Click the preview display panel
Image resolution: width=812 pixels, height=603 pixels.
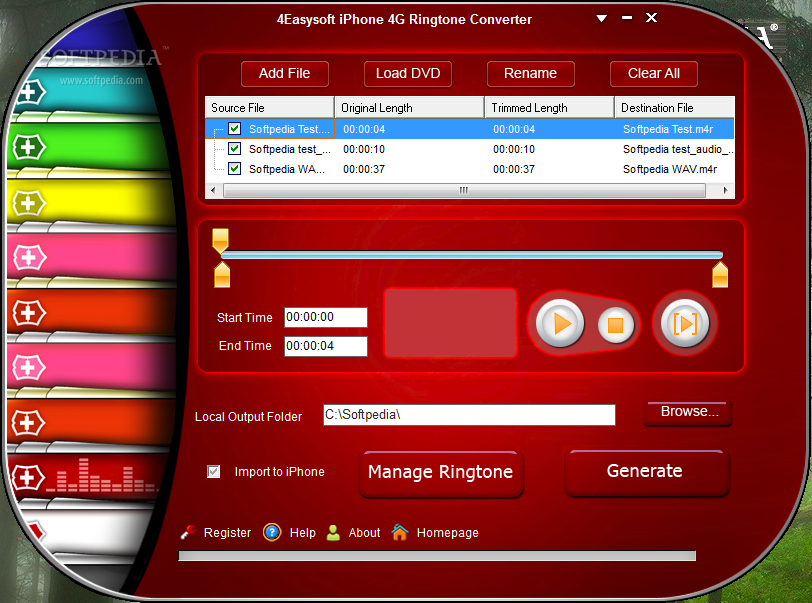click(450, 323)
